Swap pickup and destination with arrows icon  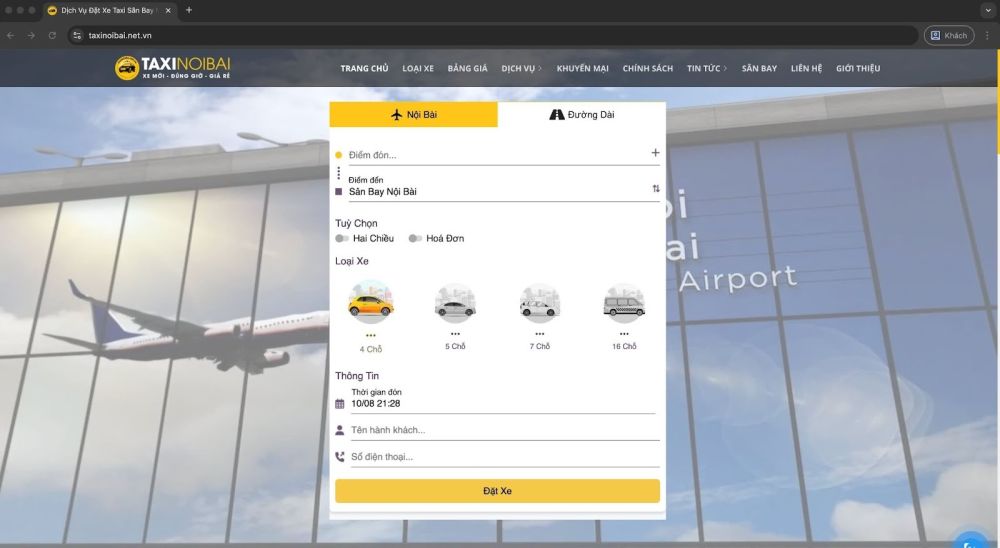pyautogui.click(x=656, y=189)
